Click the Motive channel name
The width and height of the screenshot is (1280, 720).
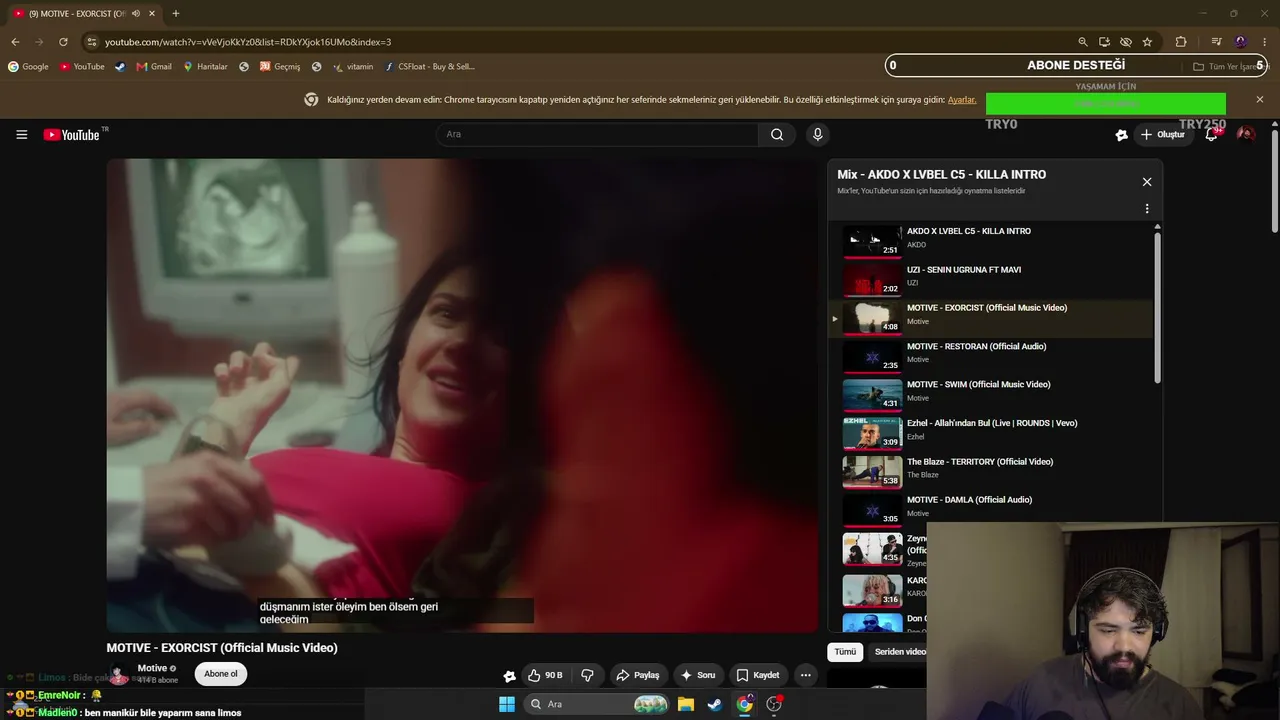[152, 668]
